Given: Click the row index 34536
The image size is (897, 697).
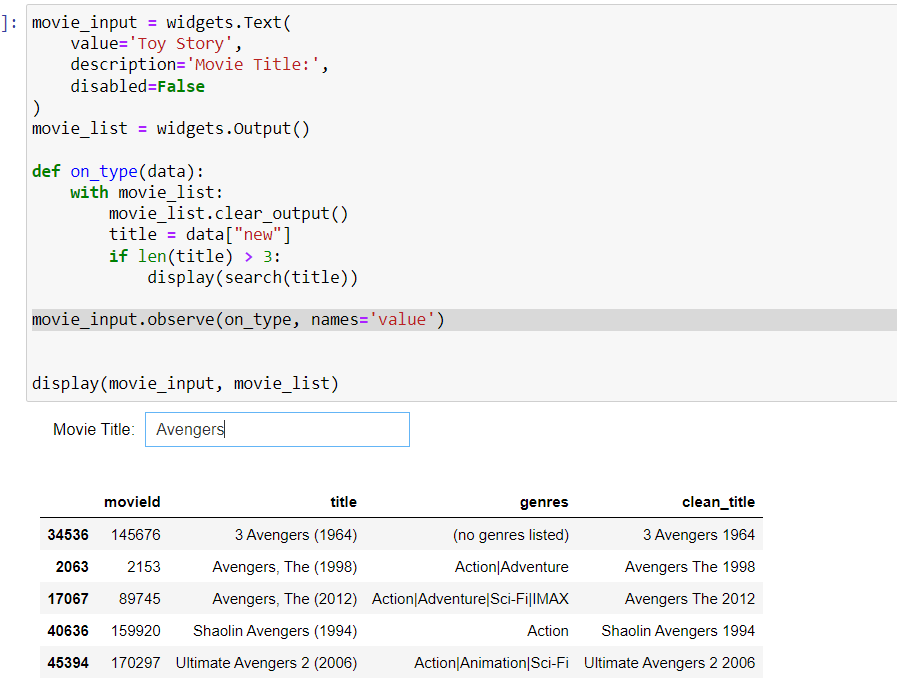Looking at the screenshot, I should click(x=67, y=535).
